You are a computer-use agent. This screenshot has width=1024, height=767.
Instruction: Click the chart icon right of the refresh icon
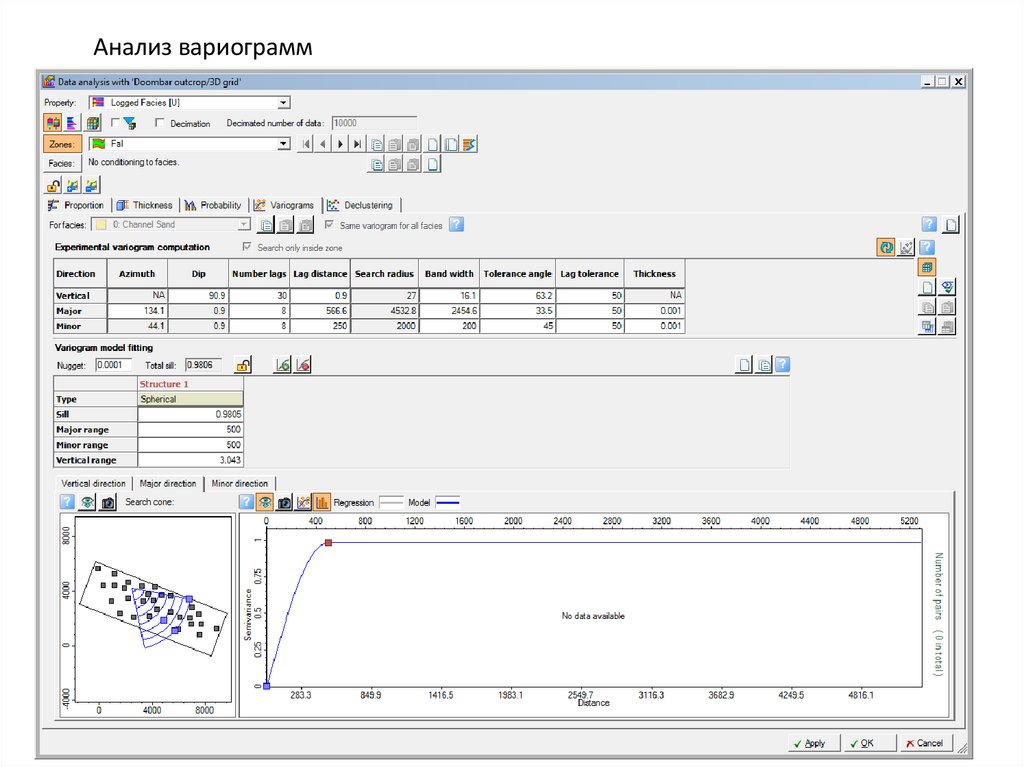click(x=906, y=247)
